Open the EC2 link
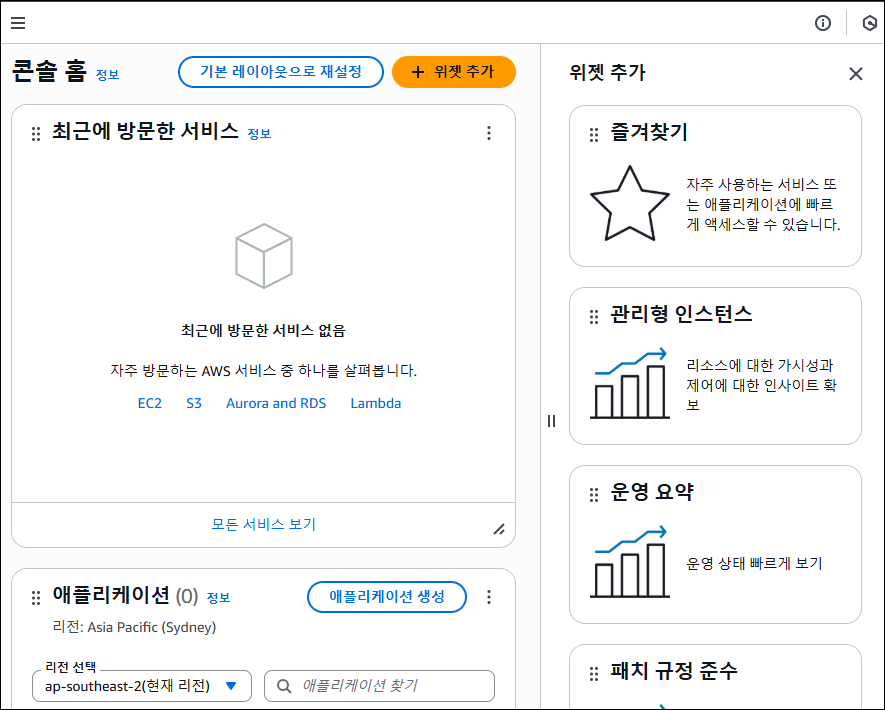The image size is (885, 710). tap(150, 404)
